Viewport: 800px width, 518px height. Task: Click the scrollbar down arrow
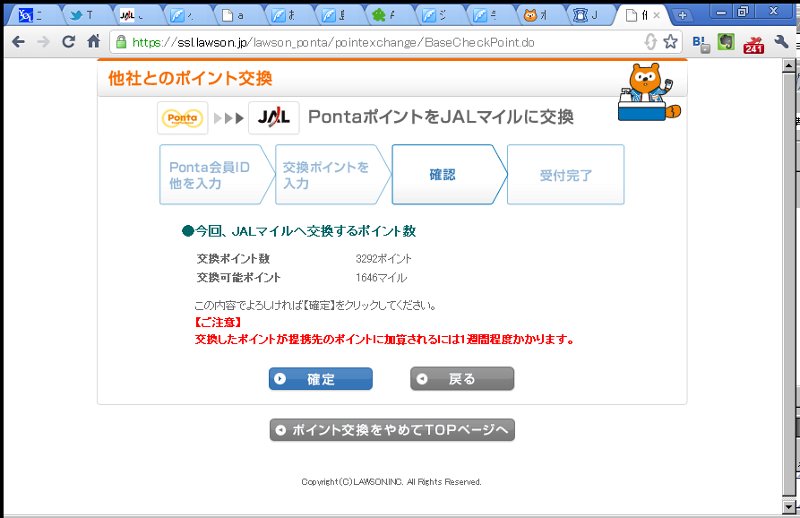tap(789, 507)
